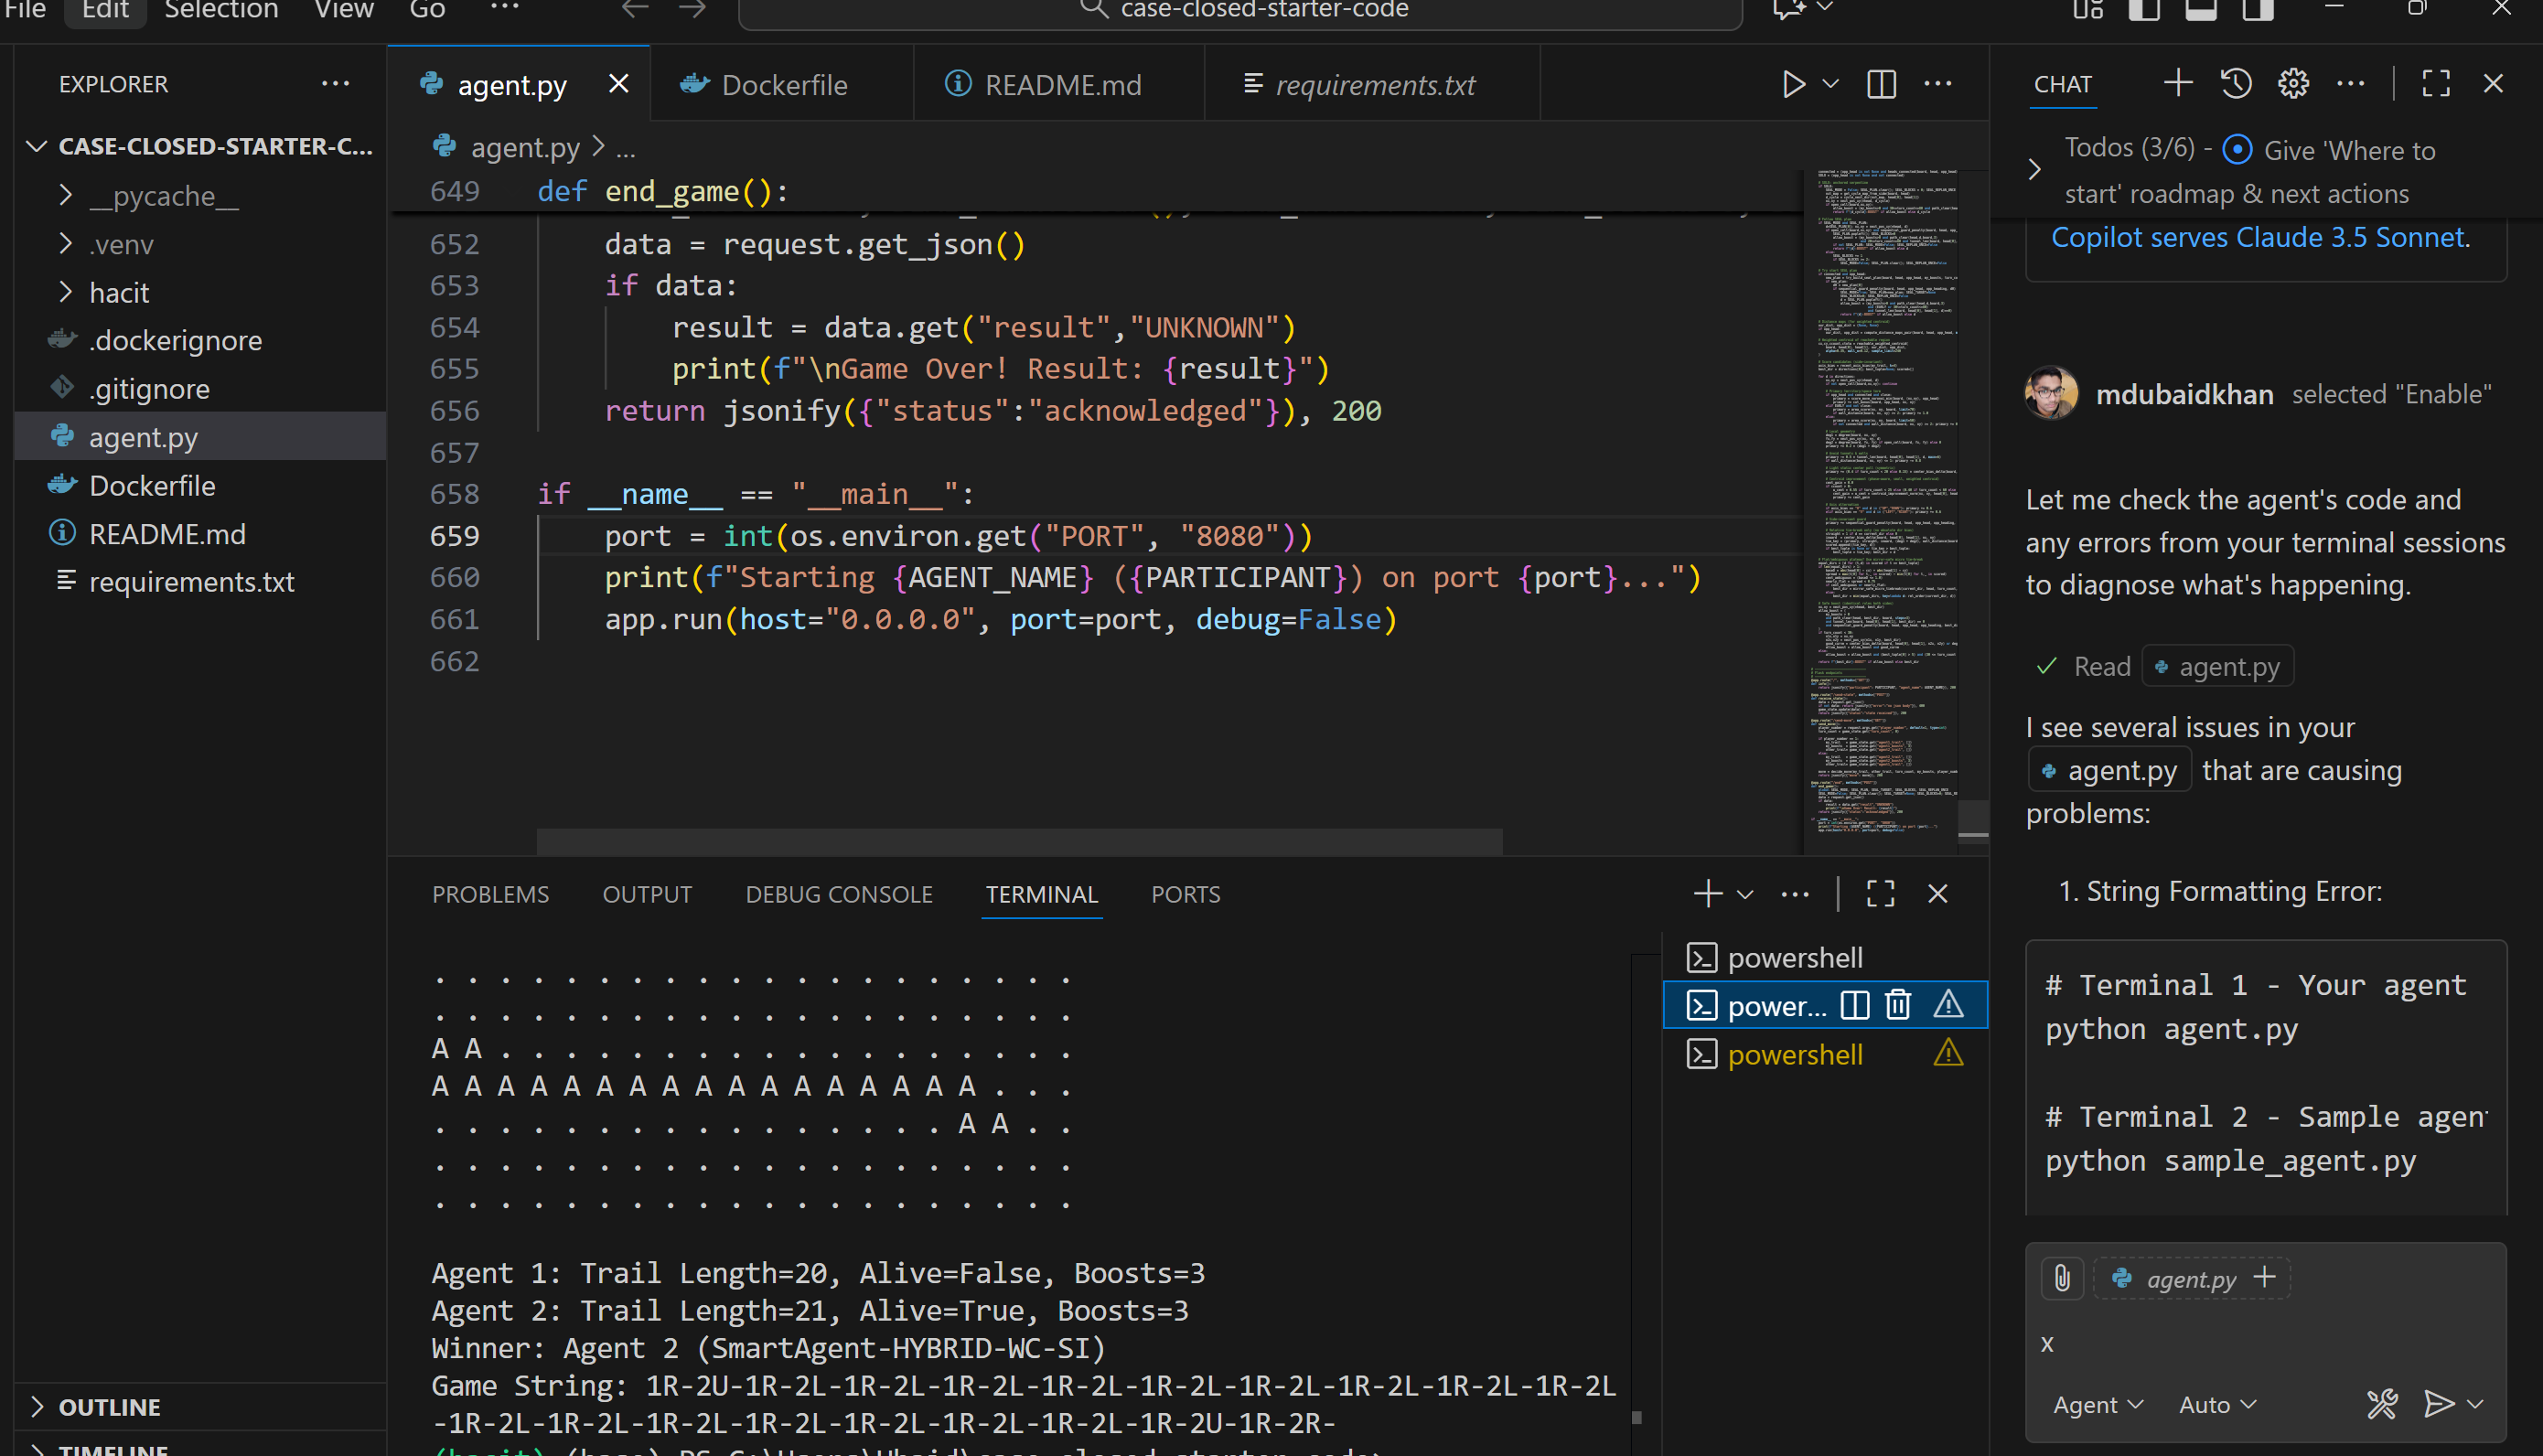Toggle the bottom panel layout icon
The height and width of the screenshot is (1456, 2543).
coord(2201,10)
